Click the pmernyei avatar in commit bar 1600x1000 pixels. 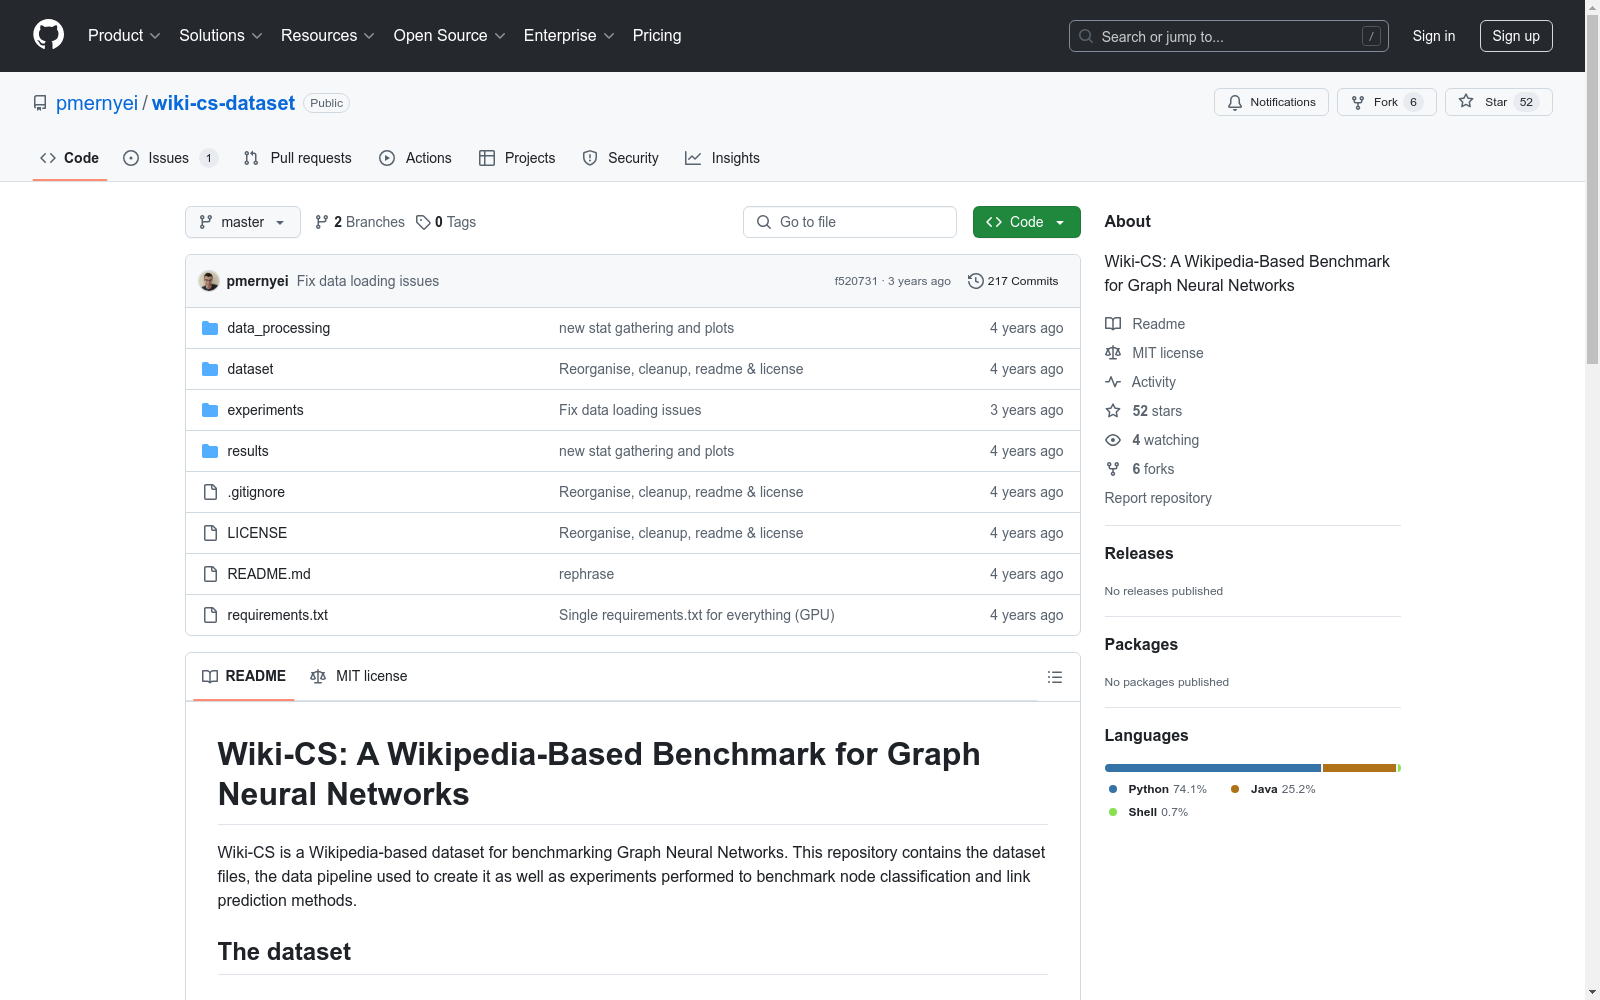click(x=209, y=281)
